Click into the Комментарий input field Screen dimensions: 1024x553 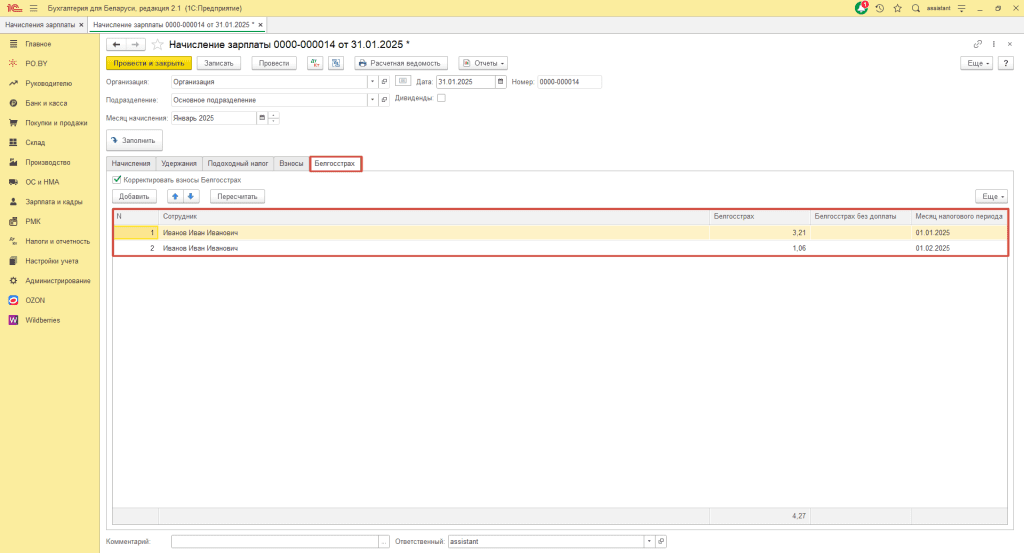tap(274, 541)
